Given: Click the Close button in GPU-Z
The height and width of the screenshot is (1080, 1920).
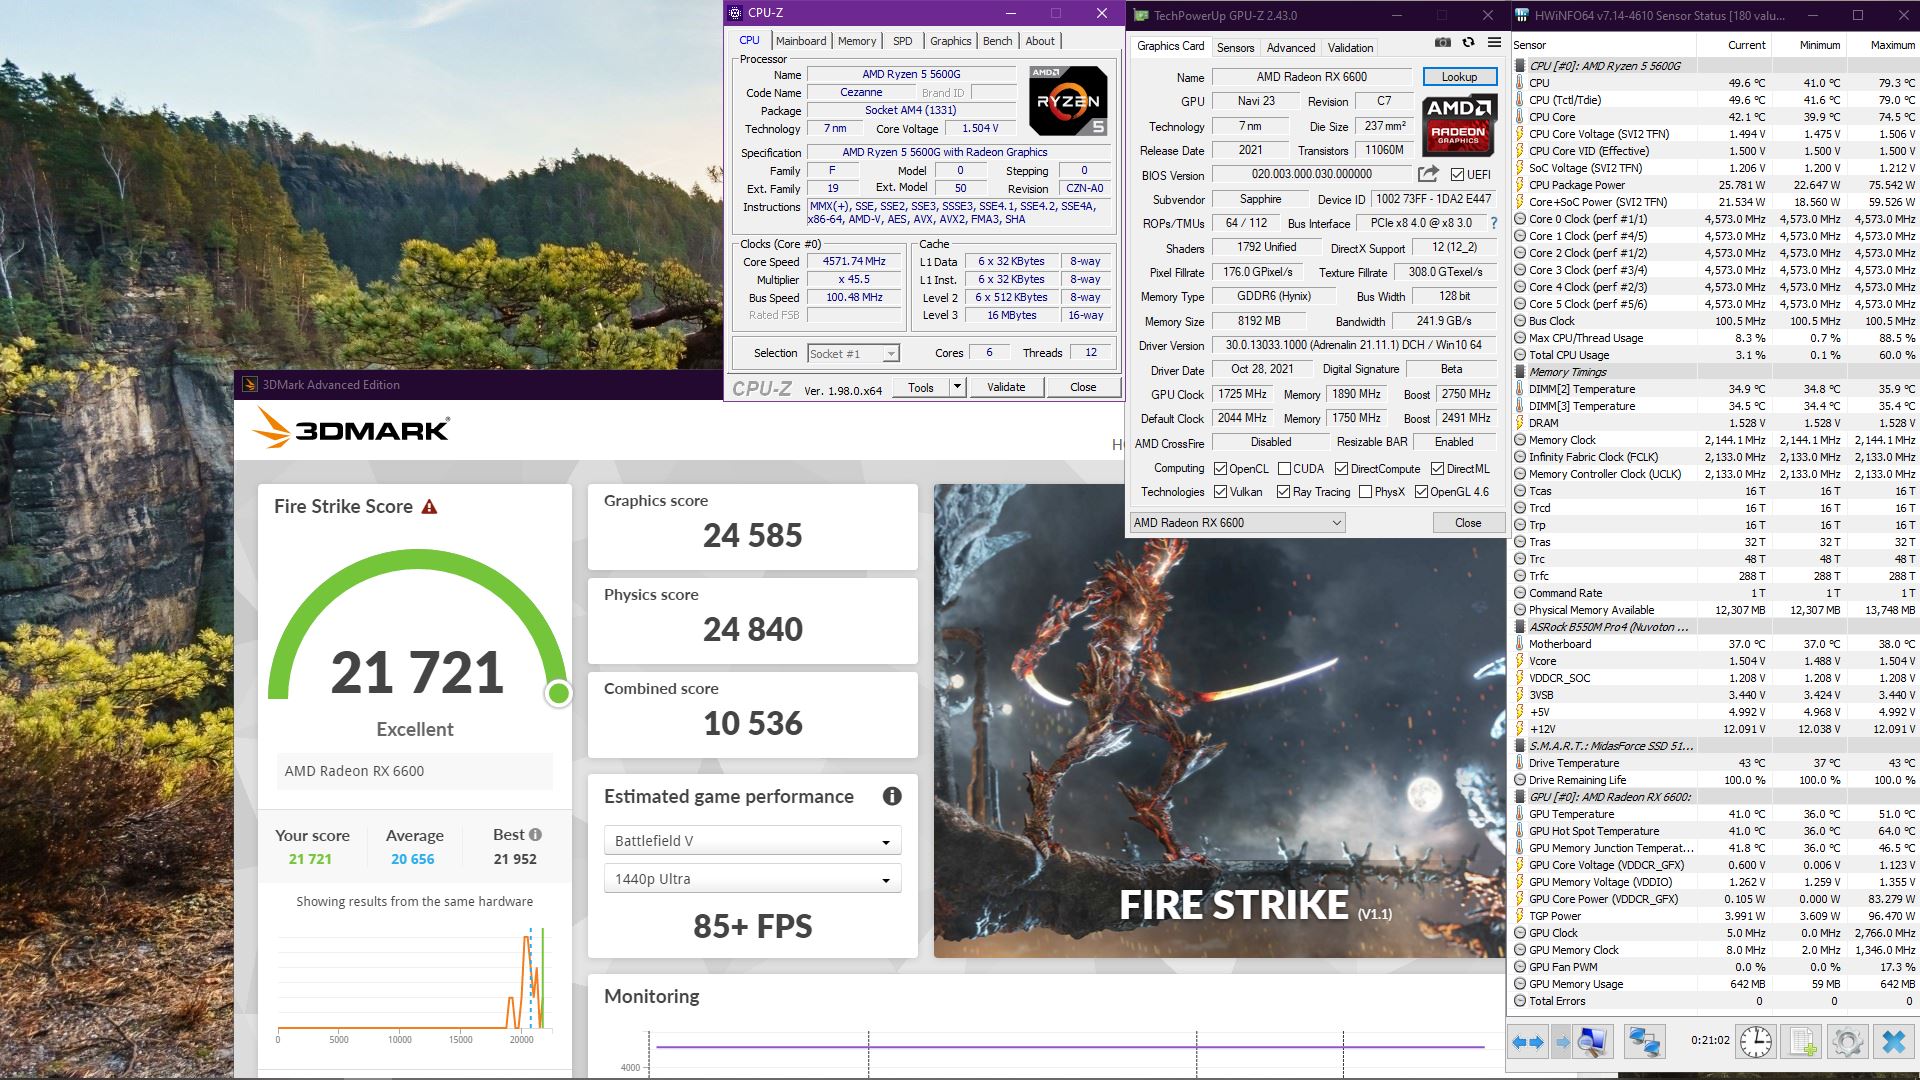Looking at the screenshot, I should click(1468, 523).
